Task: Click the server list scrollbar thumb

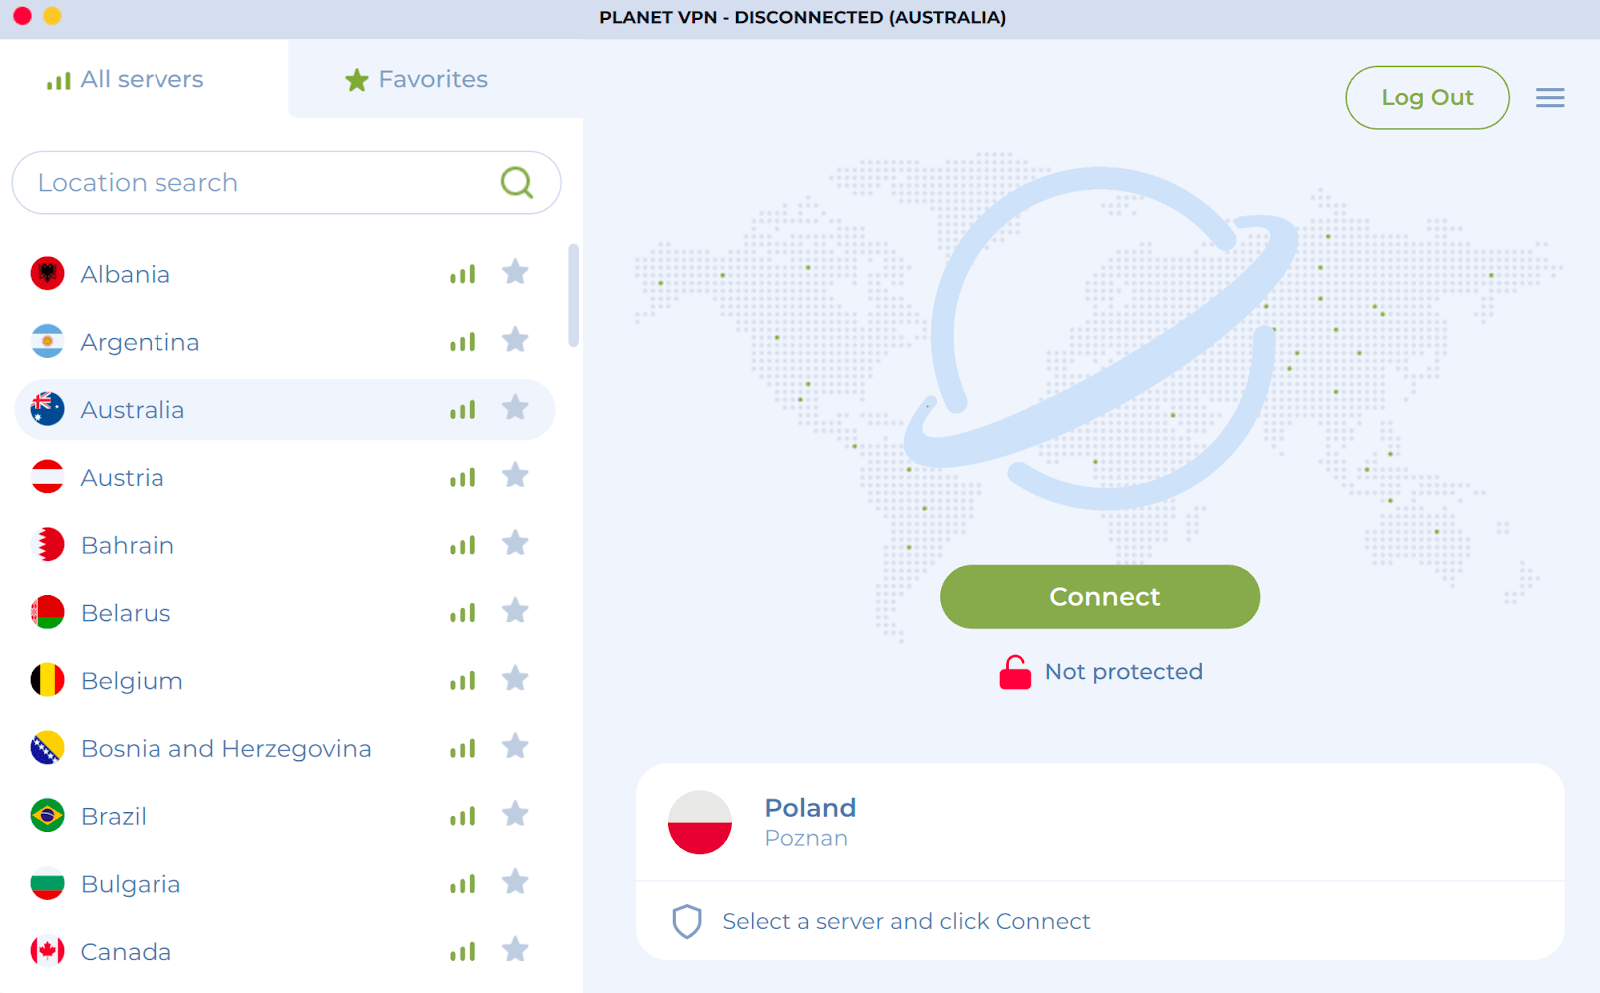Action: (574, 295)
